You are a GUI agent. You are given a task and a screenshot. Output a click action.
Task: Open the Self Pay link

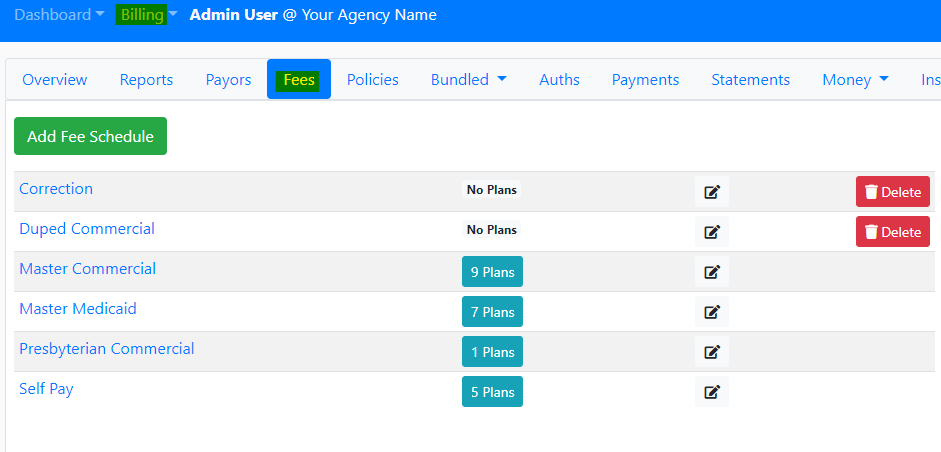click(x=46, y=389)
